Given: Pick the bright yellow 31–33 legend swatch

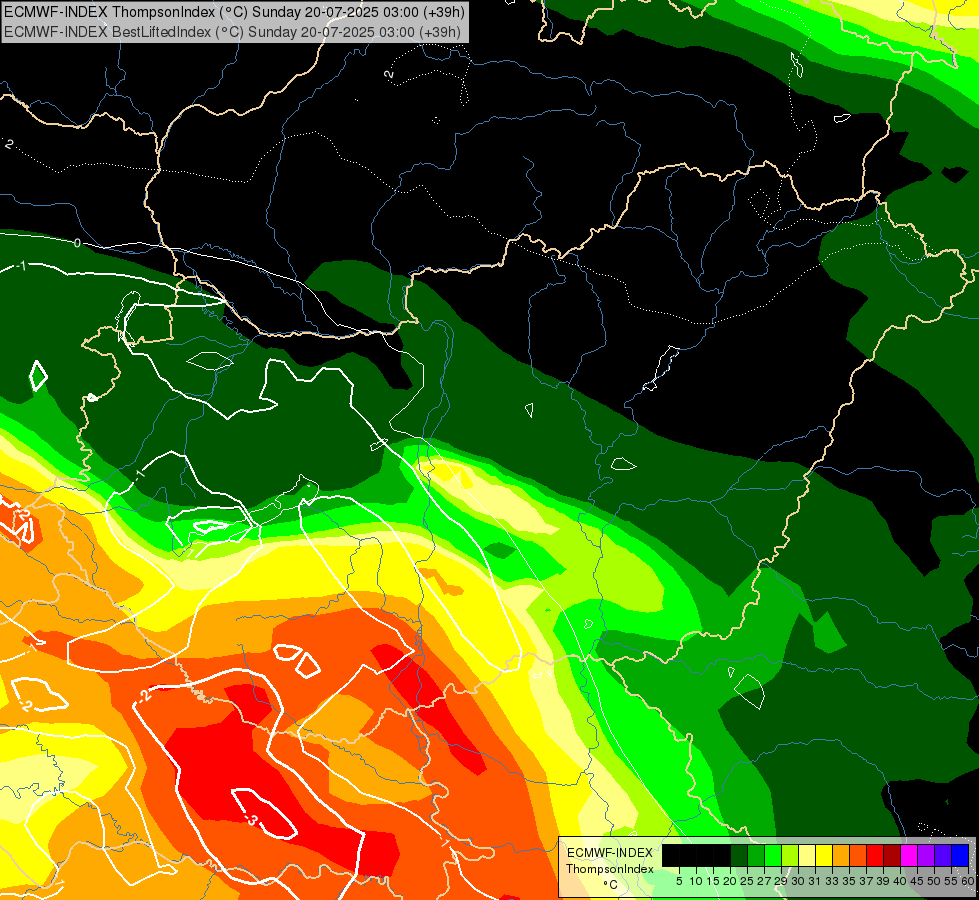Looking at the screenshot, I should coord(824,855).
